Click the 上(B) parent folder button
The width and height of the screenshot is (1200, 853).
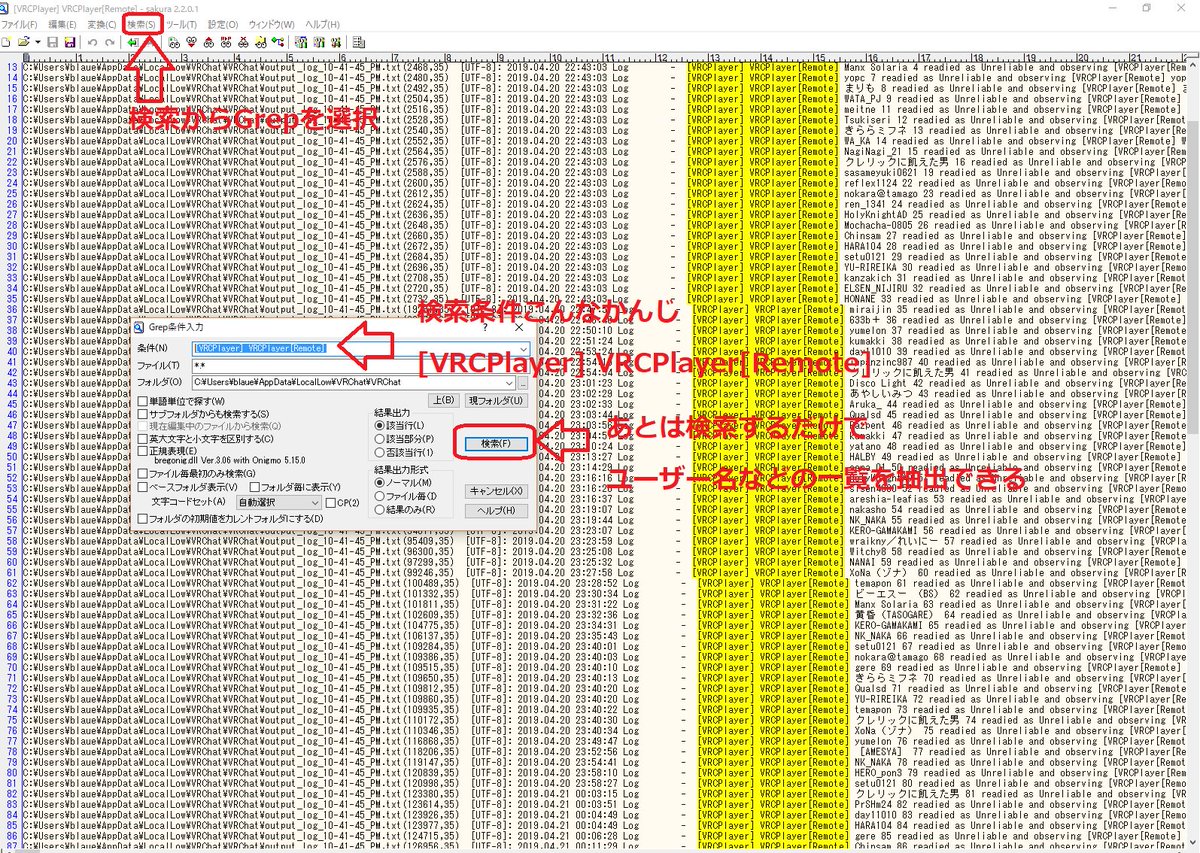[x=442, y=400]
